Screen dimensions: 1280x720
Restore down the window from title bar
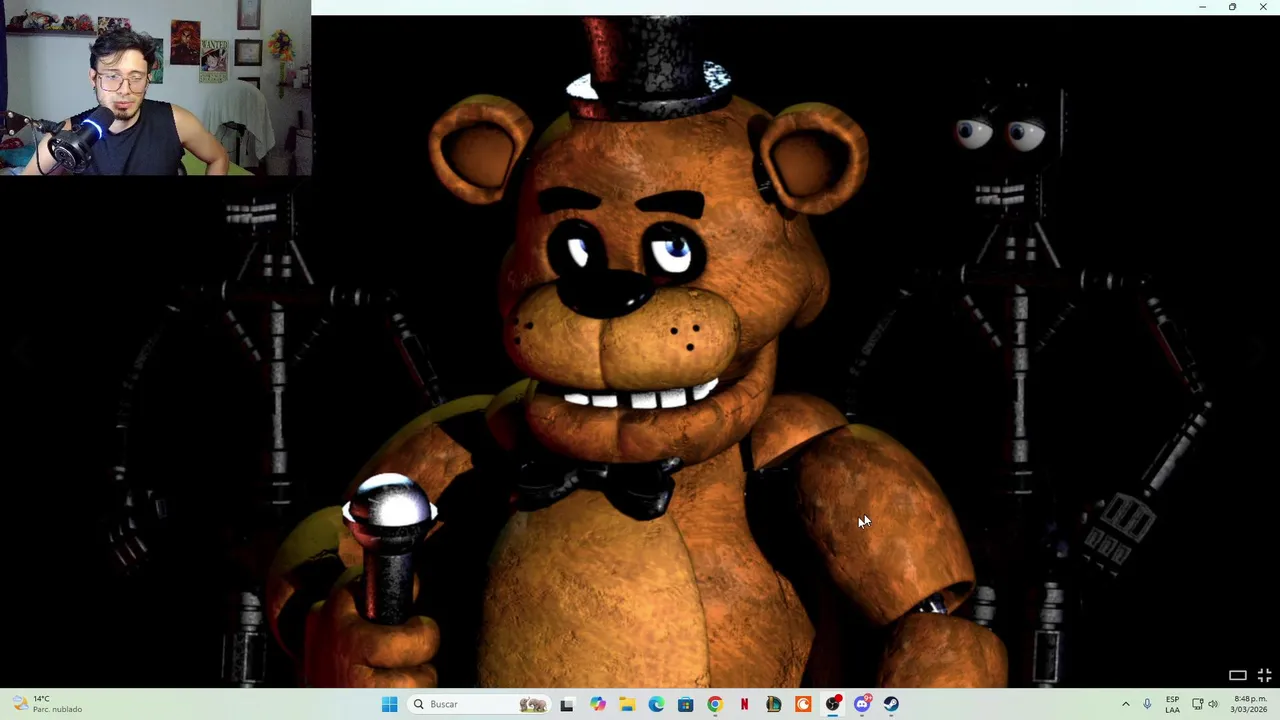[x=1232, y=7]
